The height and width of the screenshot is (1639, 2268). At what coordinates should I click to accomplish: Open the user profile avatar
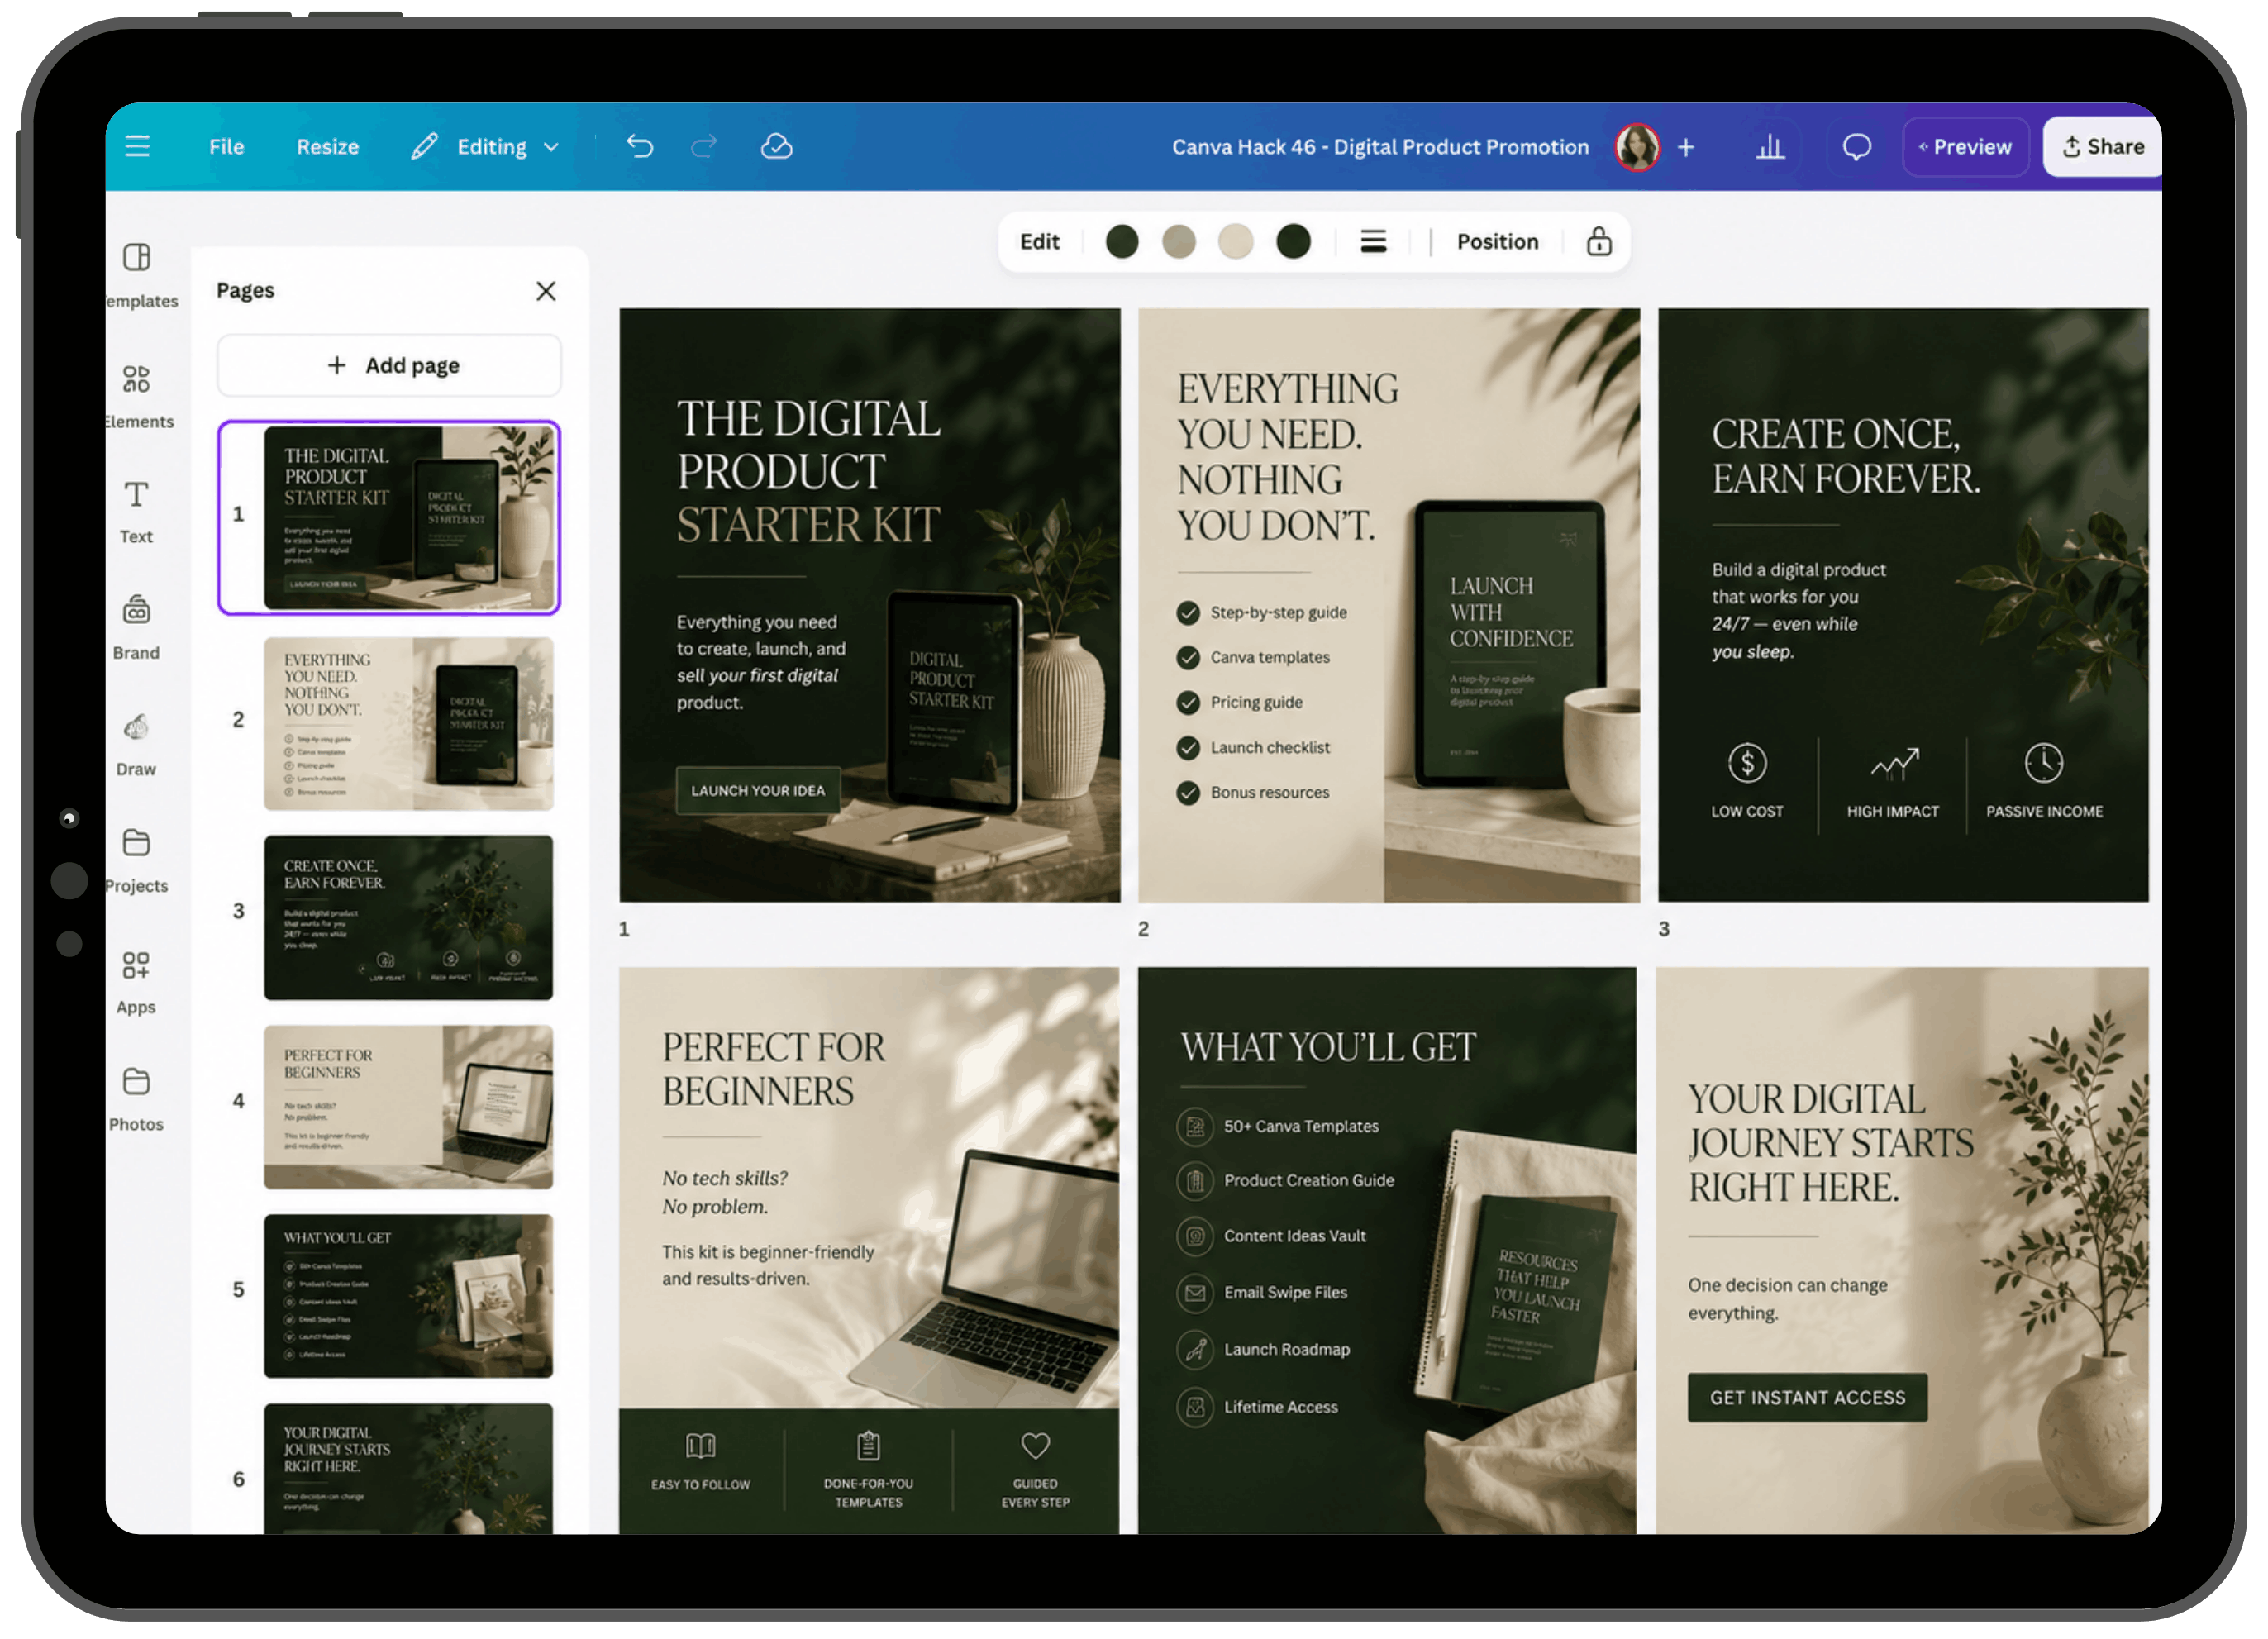[x=1637, y=147]
